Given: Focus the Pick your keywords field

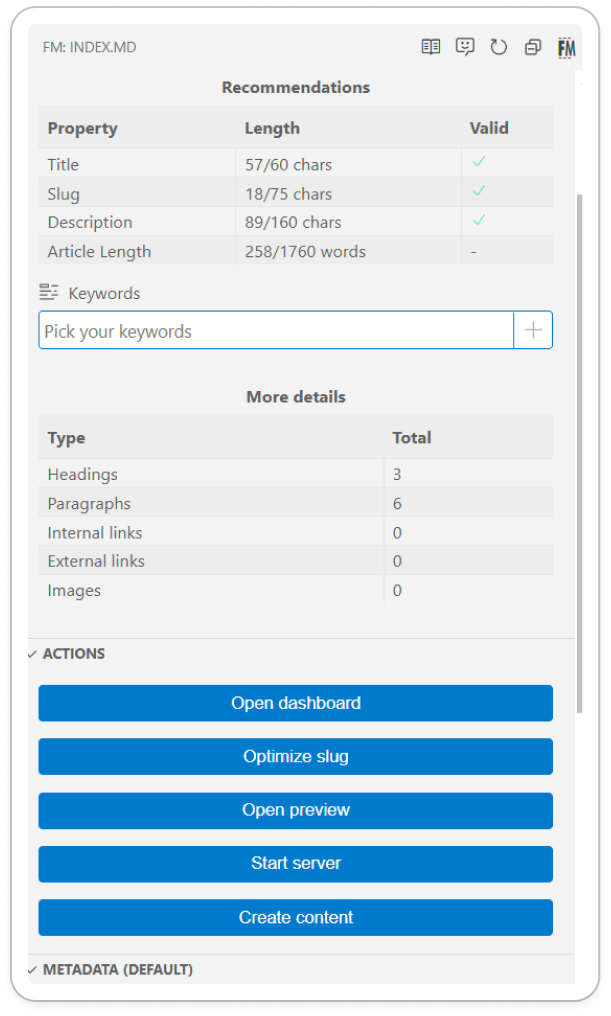Looking at the screenshot, I should point(276,330).
